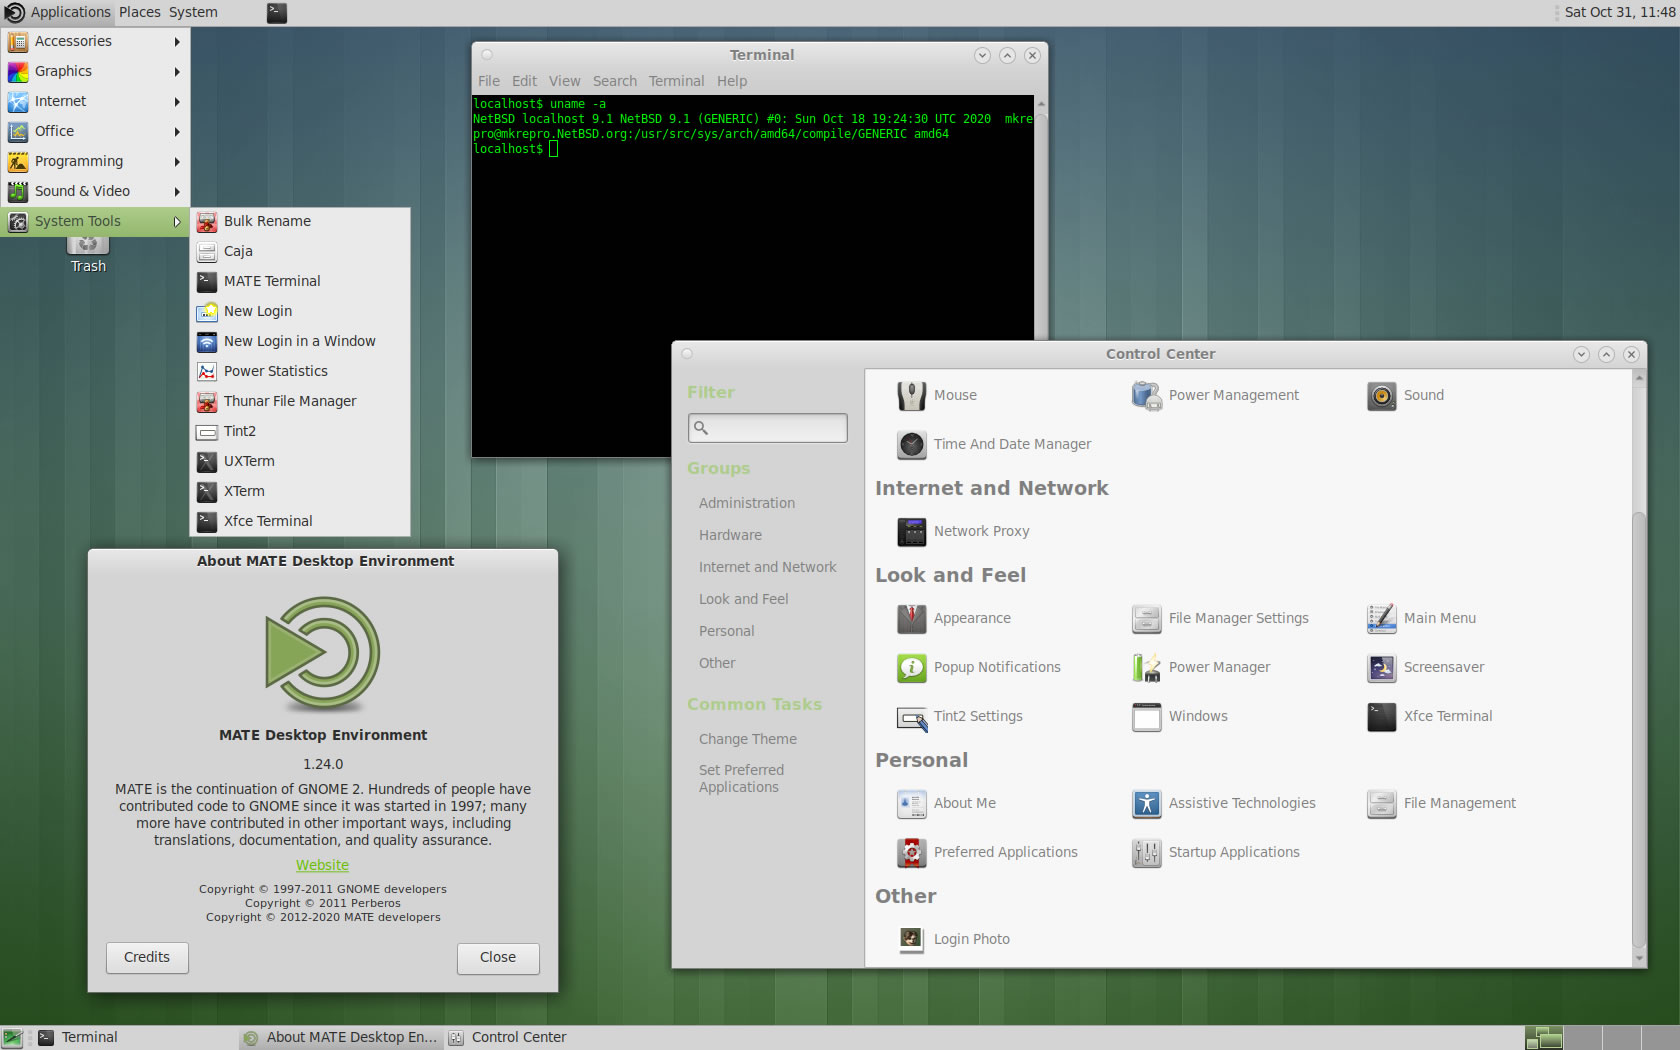Select Personal group in sidebar
The image size is (1680, 1050).
coord(726,632)
